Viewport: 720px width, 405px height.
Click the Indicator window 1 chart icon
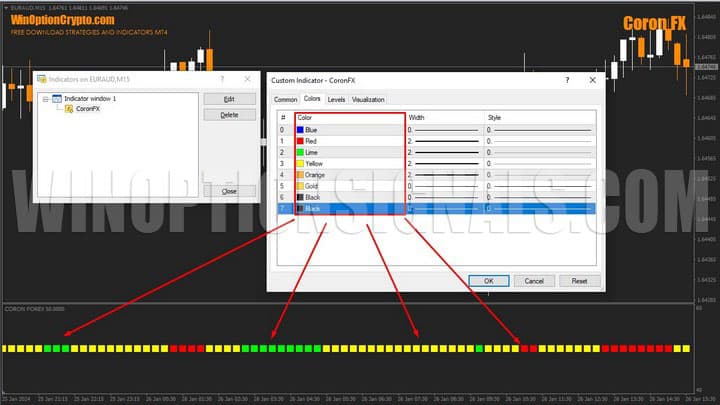pyautogui.click(x=57, y=99)
